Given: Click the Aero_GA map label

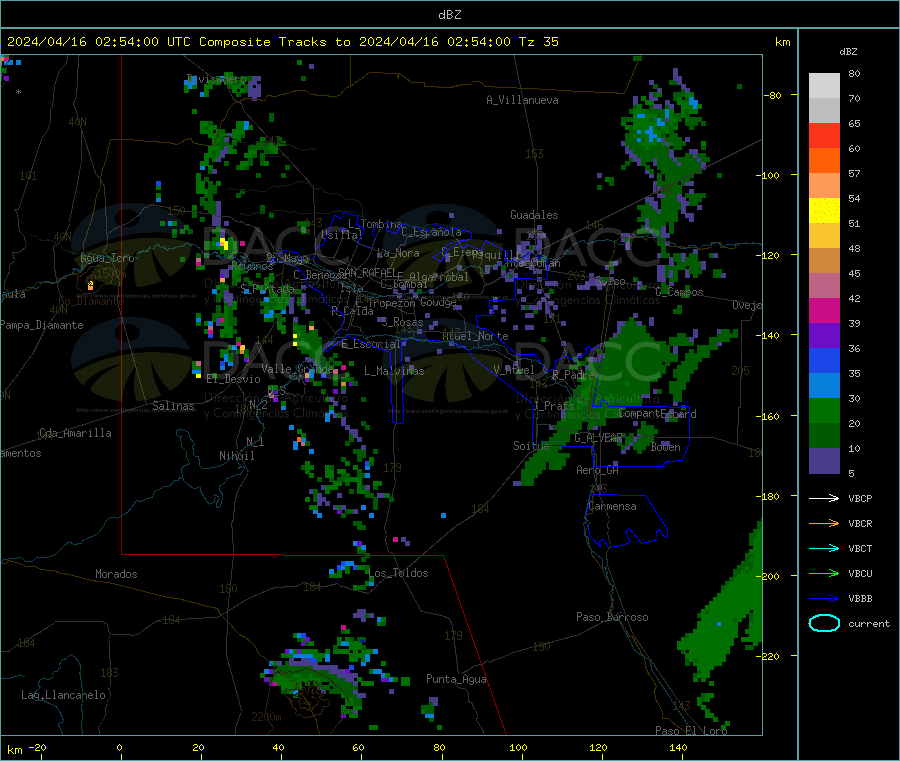Looking at the screenshot, I should click(x=597, y=470).
